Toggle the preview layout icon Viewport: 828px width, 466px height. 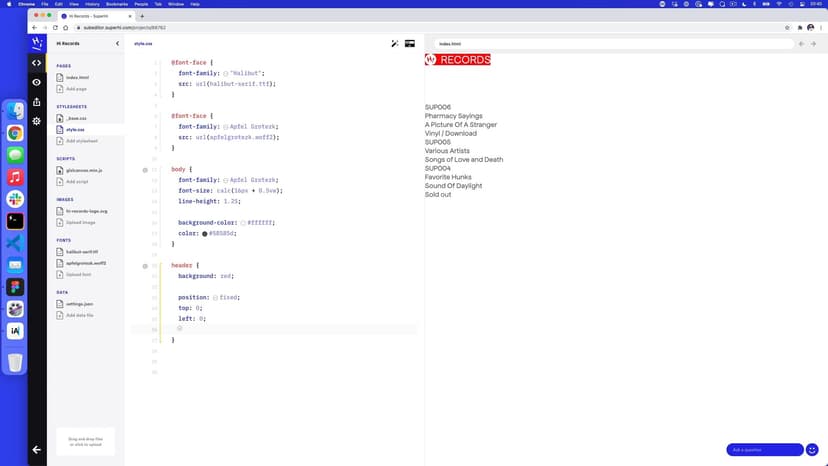pos(410,44)
